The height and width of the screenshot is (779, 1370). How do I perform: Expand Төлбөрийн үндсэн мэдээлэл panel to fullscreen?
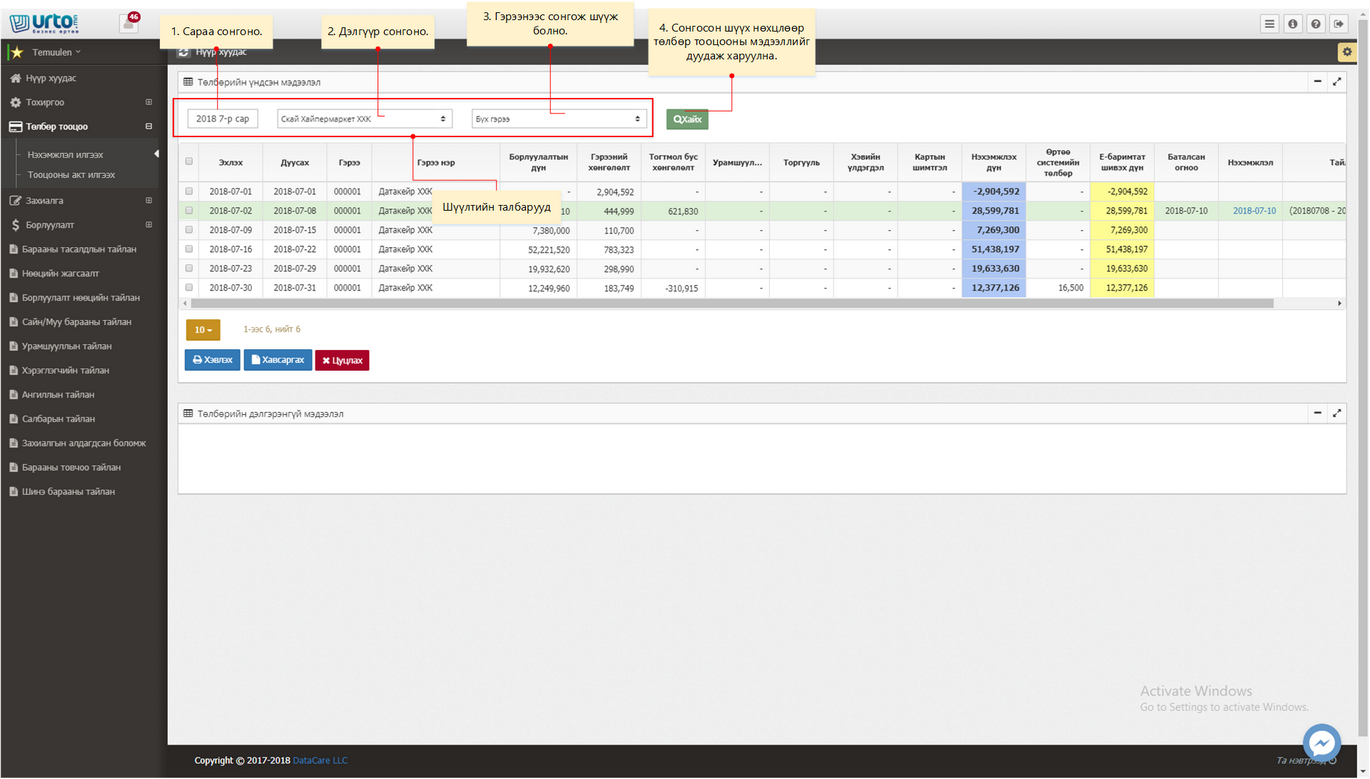coord(1337,82)
